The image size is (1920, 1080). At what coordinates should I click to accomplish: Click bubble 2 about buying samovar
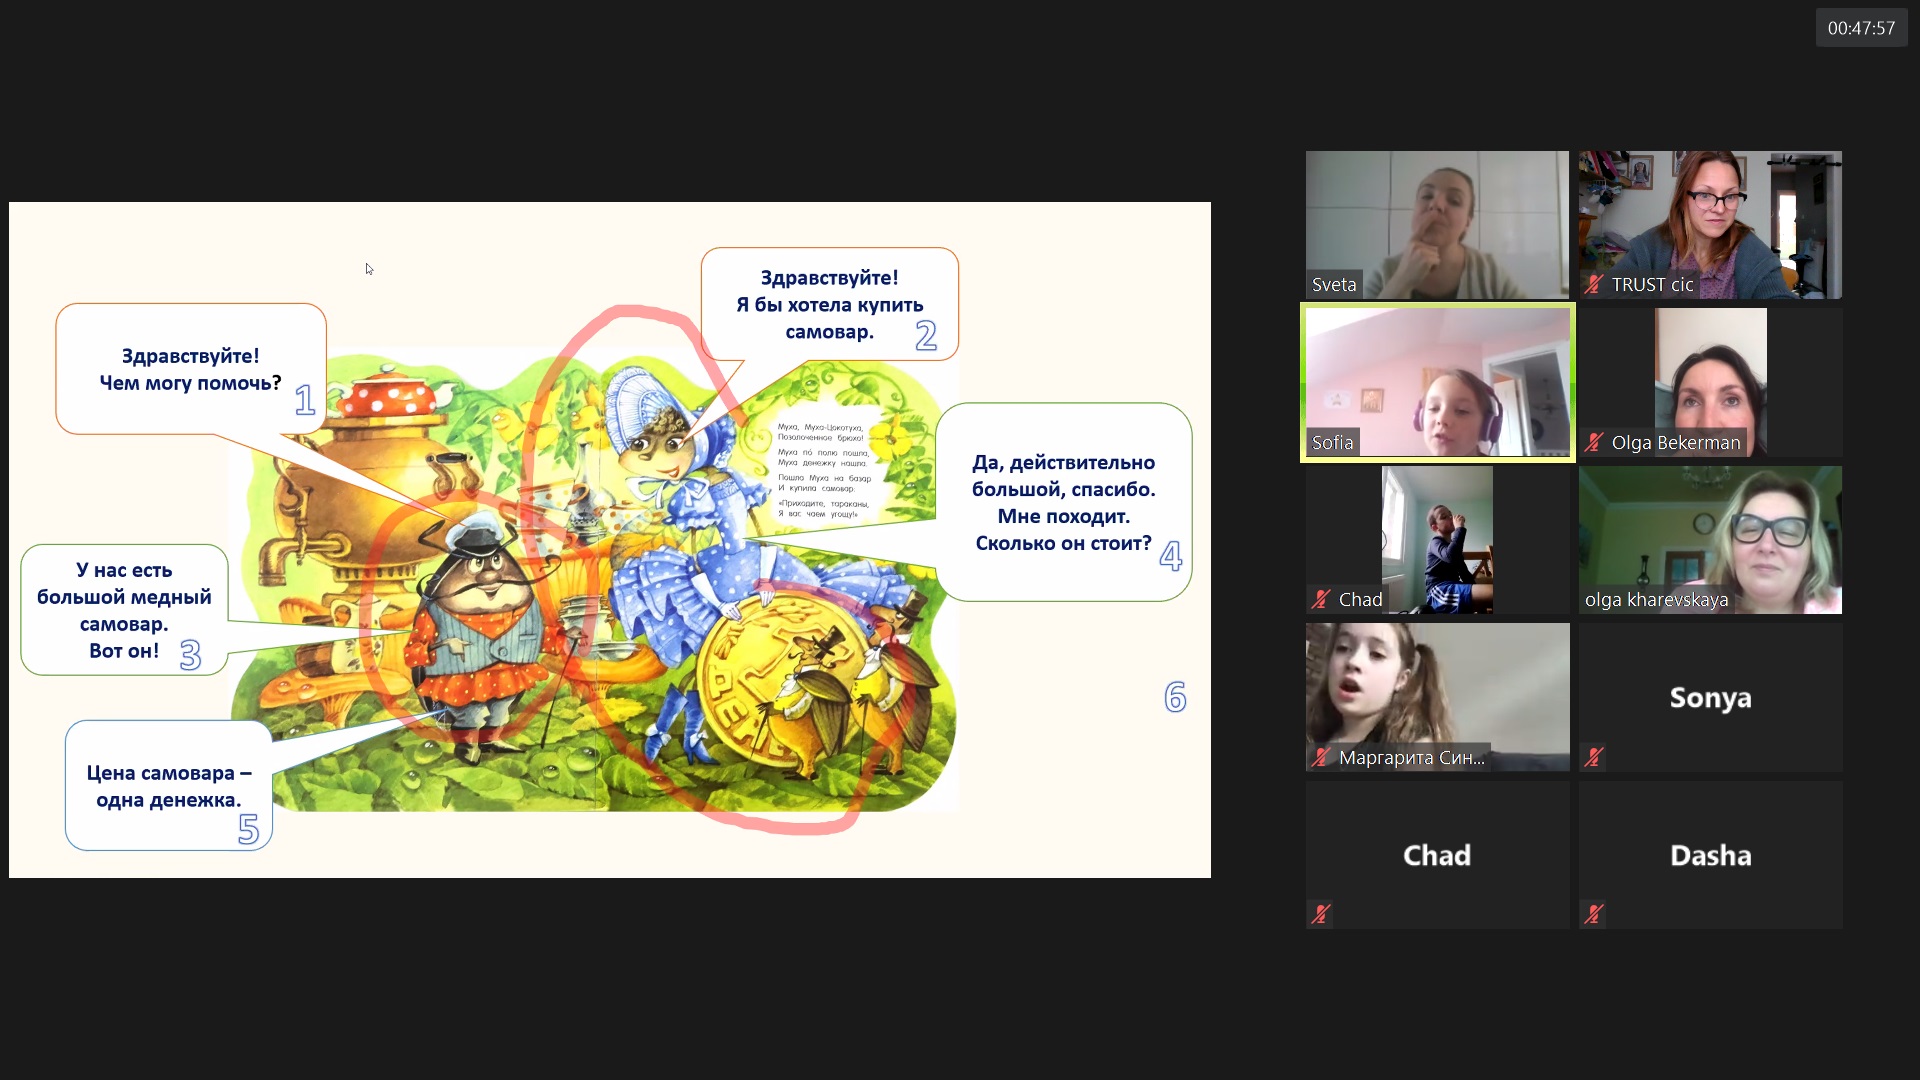coord(829,304)
